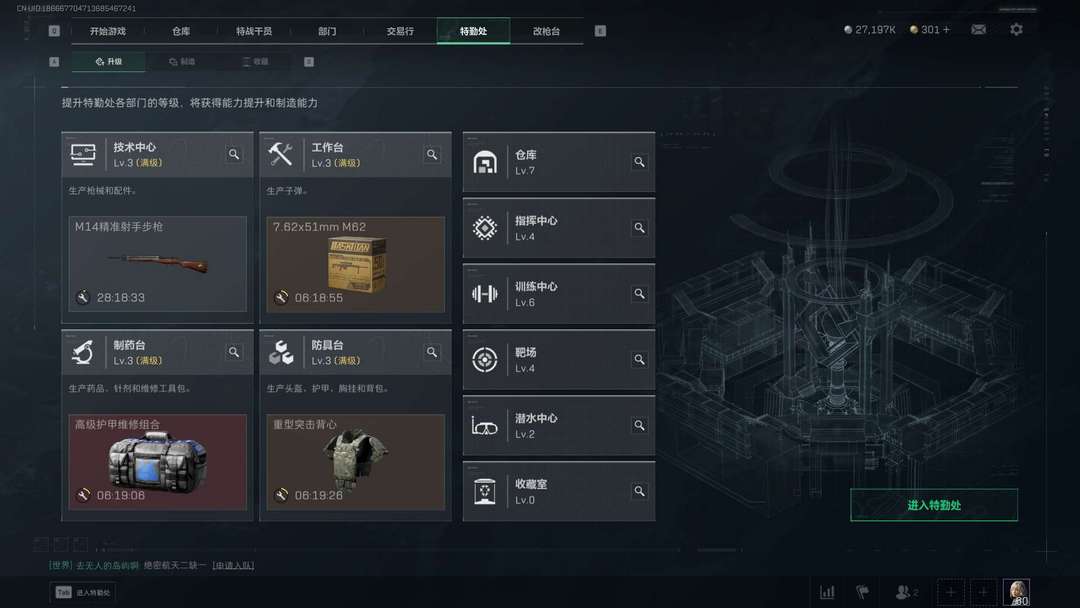Open the M14精准射手步枪 production item

tap(158, 264)
